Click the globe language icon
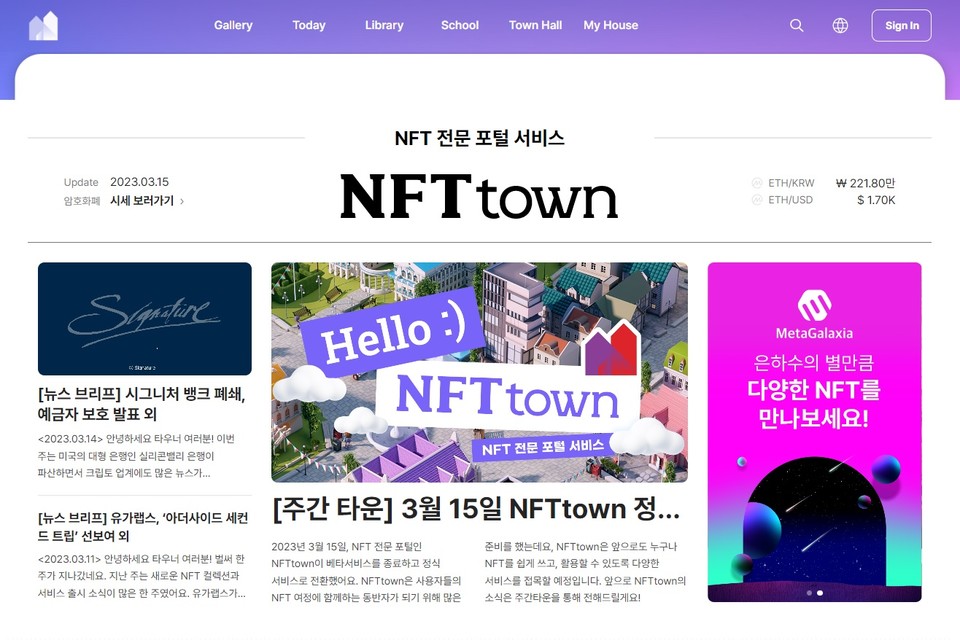960x640 pixels. click(x=839, y=25)
